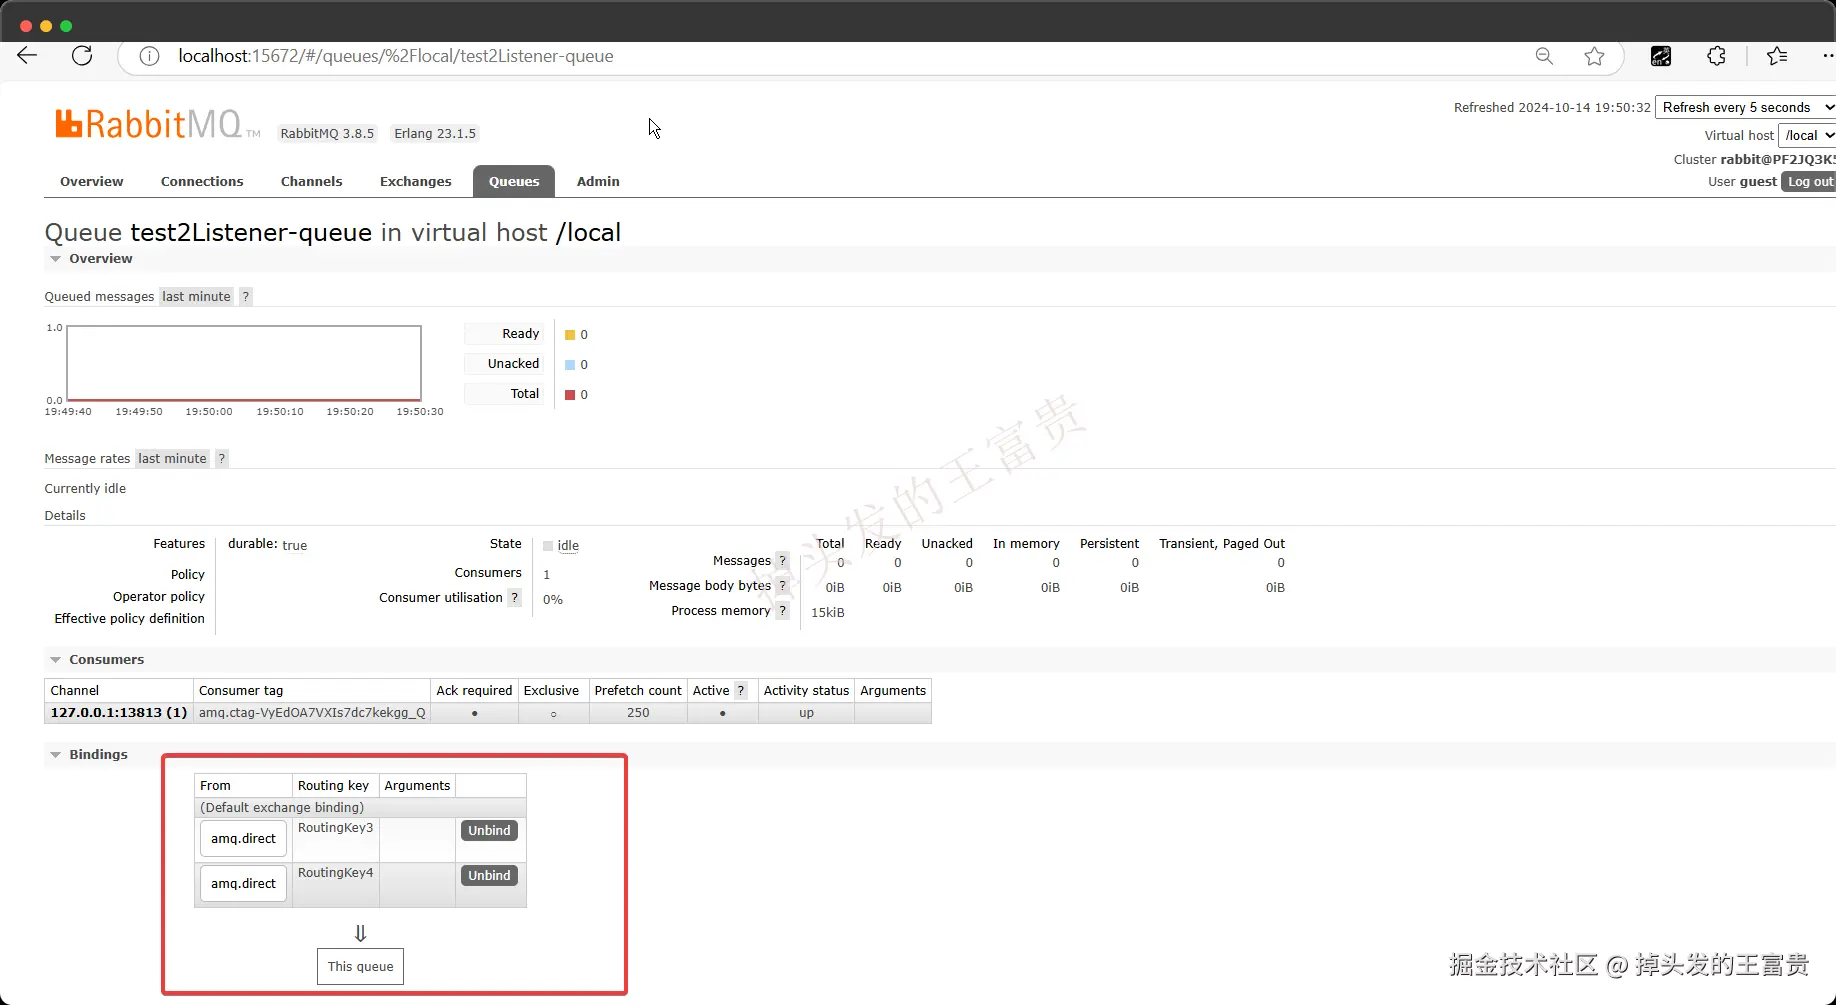Click the browser address bar URL
Screen dimensions: 1836x1005
(396, 56)
